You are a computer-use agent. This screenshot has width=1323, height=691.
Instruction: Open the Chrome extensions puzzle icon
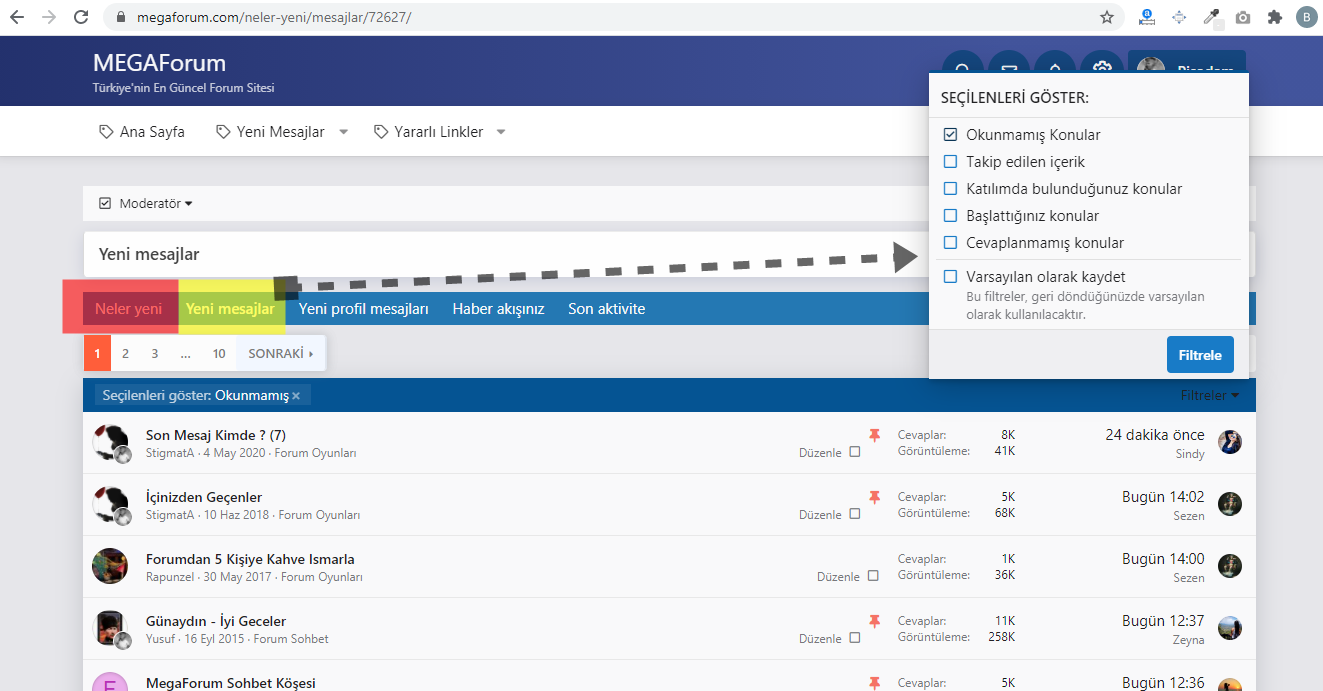(x=1274, y=17)
